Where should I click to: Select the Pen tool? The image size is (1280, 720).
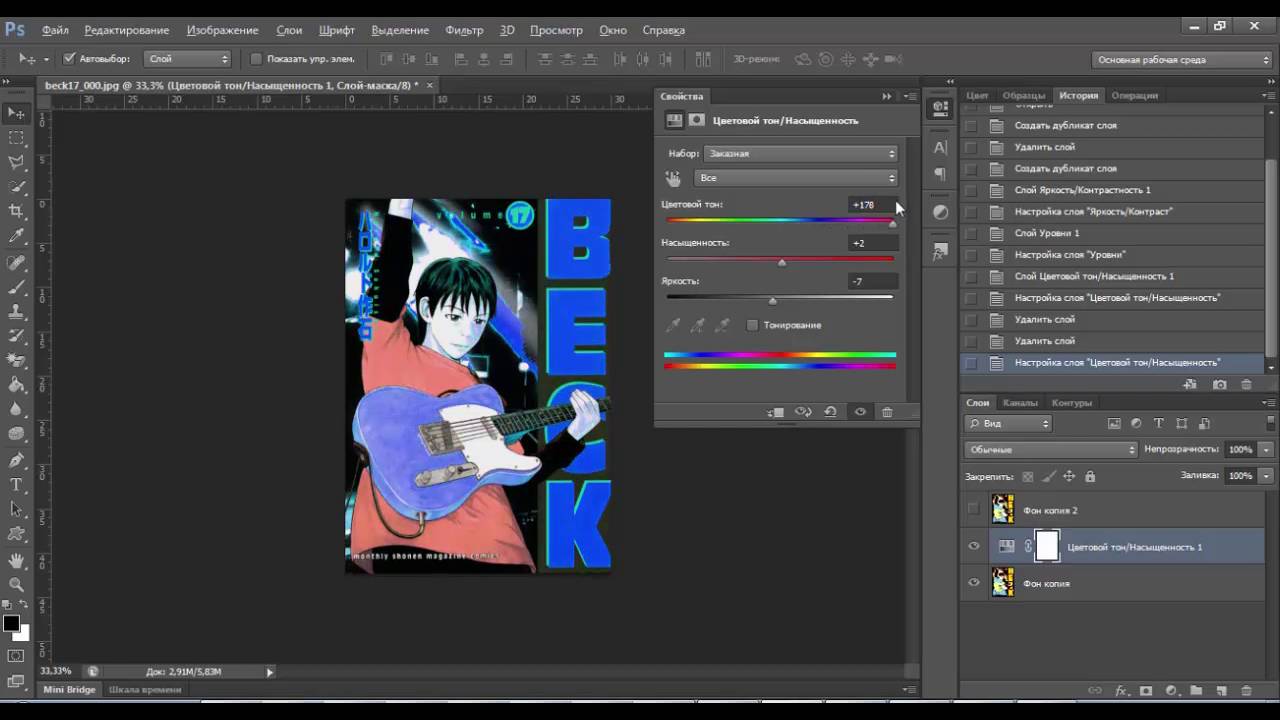(17, 460)
